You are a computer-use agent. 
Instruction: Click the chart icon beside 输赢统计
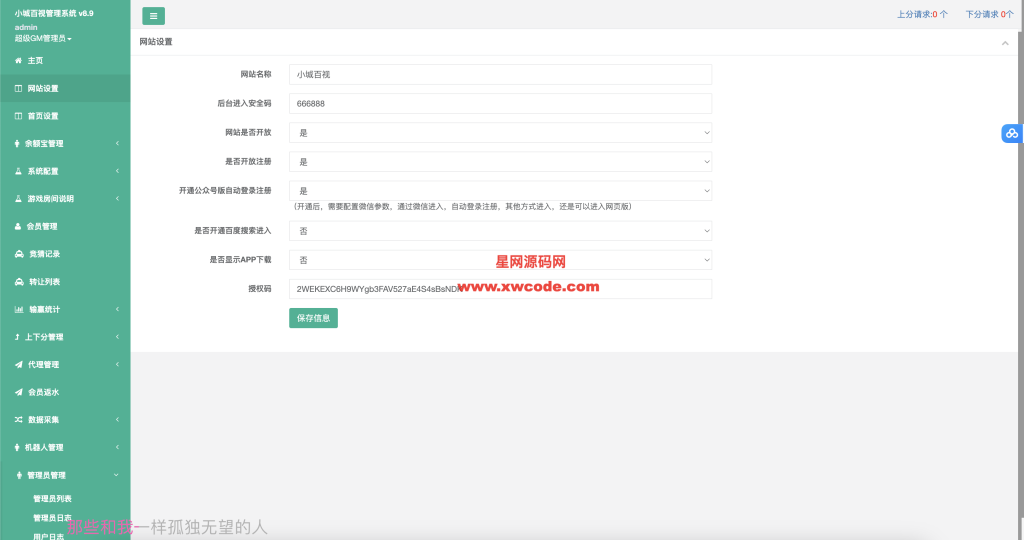coord(18,309)
